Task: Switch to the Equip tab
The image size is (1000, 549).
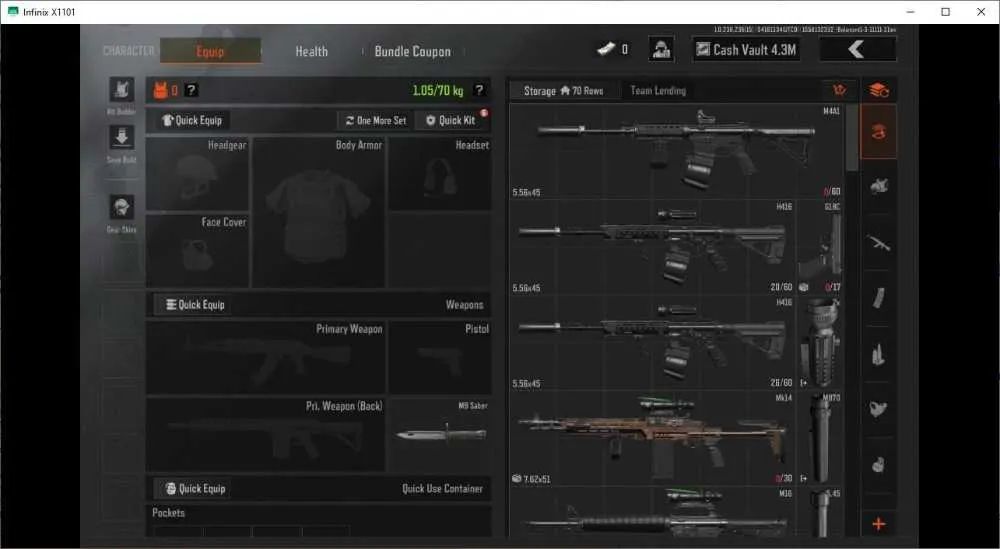Action: tap(210, 51)
